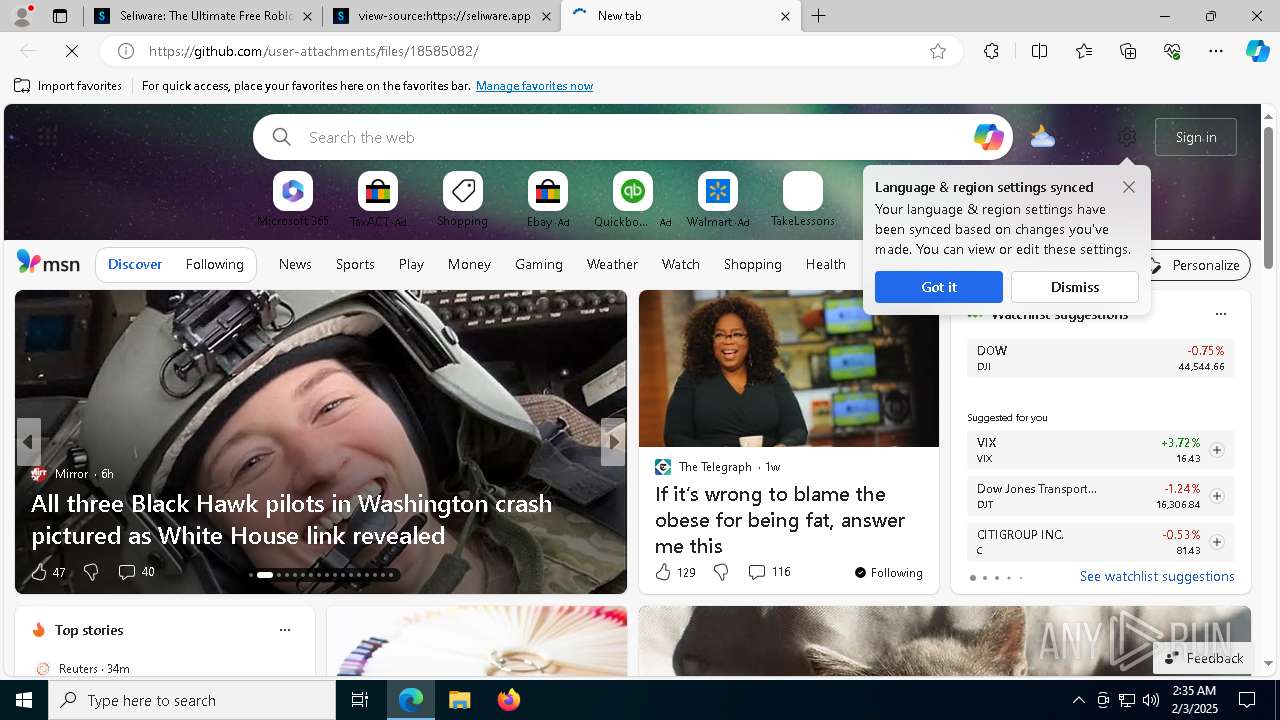Open a new tab with plus
The height and width of the screenshot is (720, 1280).
click(x=819, y=16)
